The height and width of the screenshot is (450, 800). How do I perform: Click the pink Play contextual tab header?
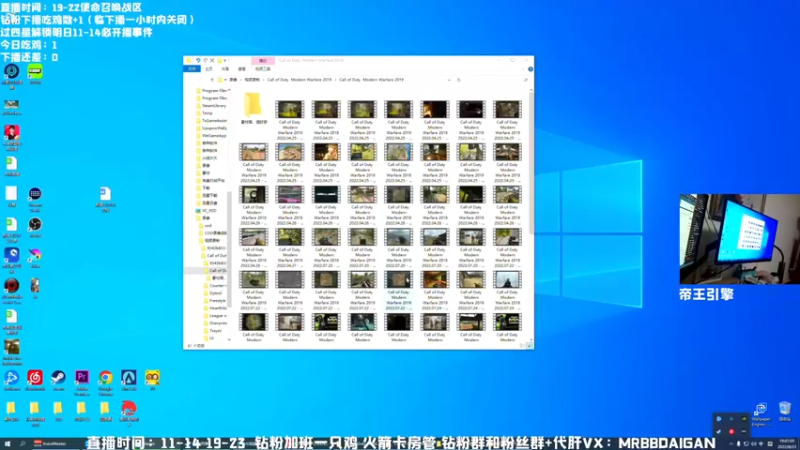(263, 60)
